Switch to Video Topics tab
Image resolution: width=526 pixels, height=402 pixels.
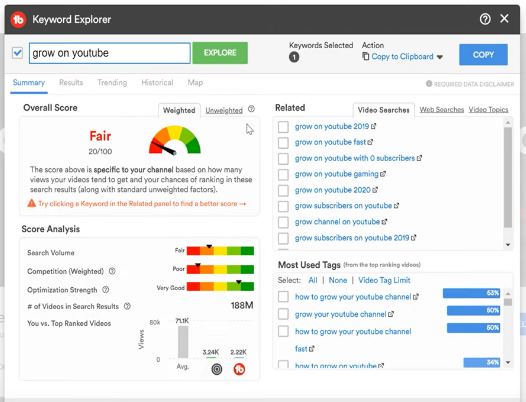point(488,109)
